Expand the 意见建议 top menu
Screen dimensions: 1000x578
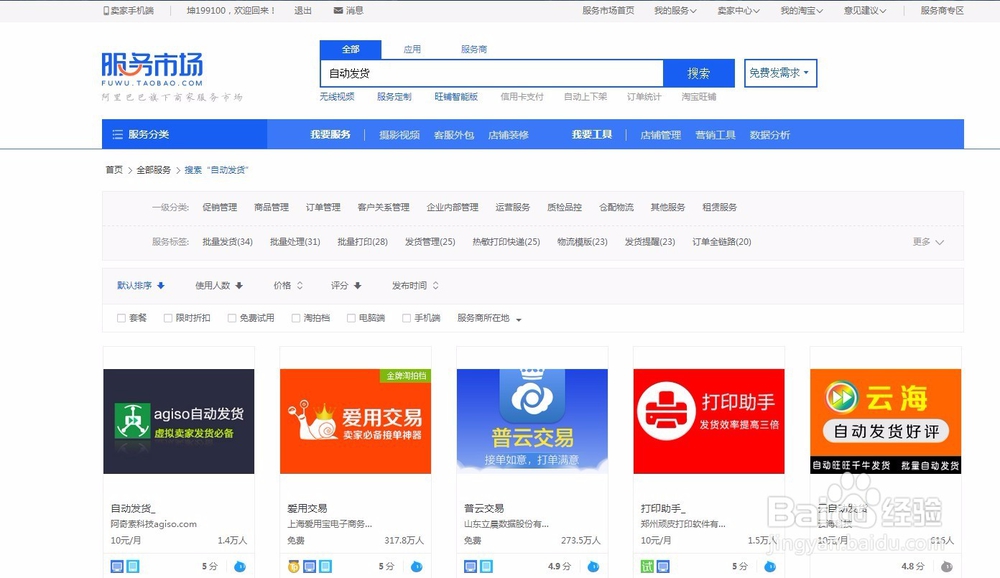tap(865, 10)
